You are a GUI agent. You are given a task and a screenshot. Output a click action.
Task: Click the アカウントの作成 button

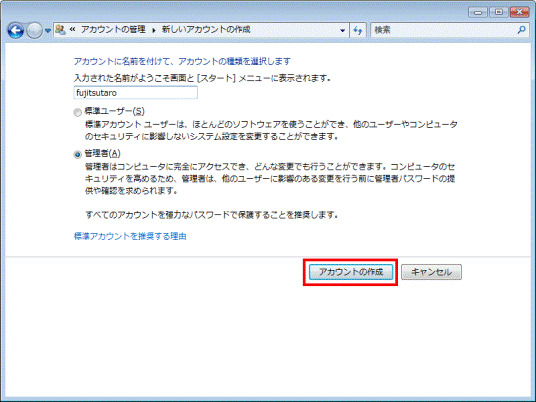(351, 272)
